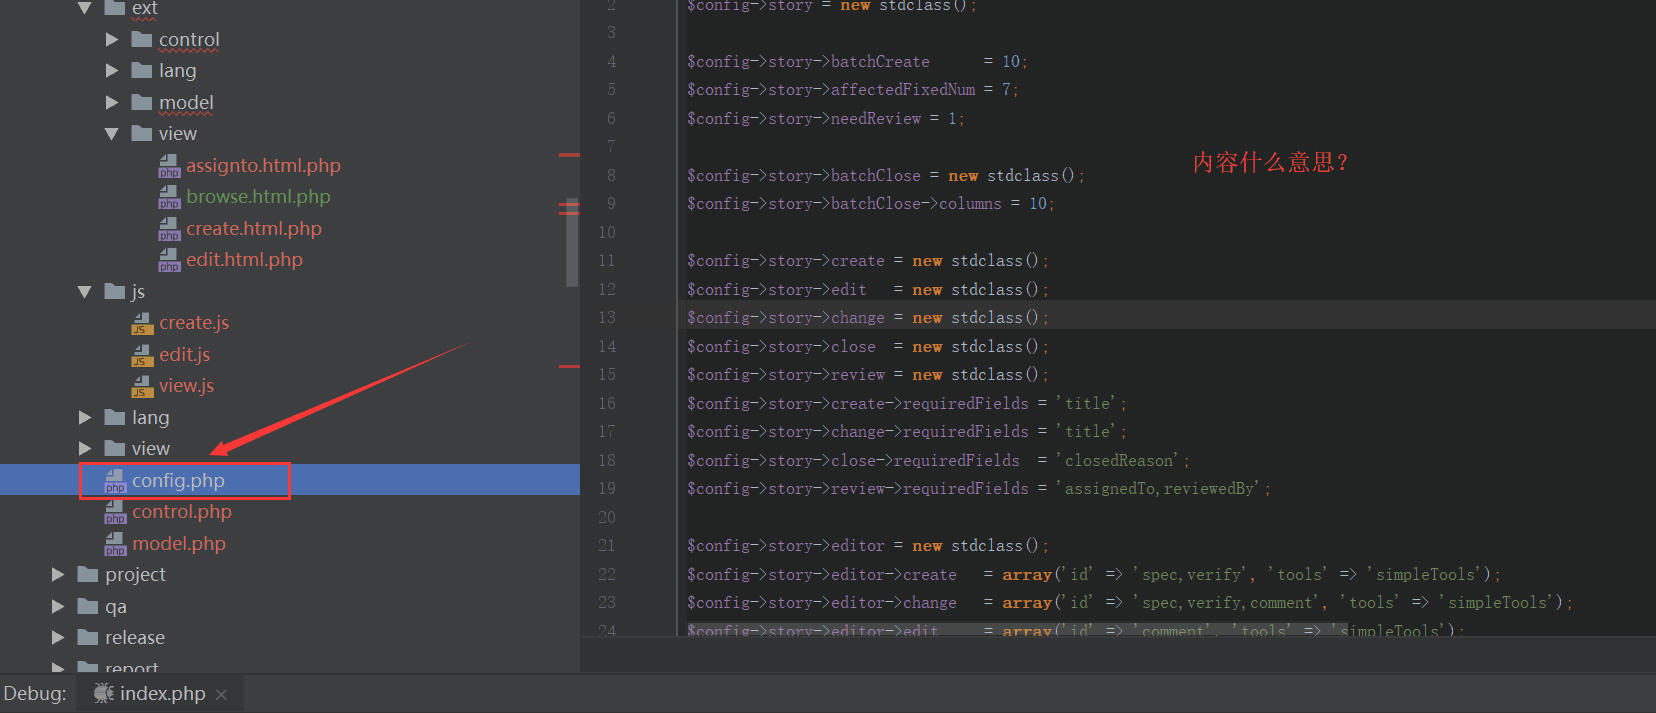This screenshot has height=713, width=1656.
Task: Collapse the view folder under ext
Action: point(112,134)
